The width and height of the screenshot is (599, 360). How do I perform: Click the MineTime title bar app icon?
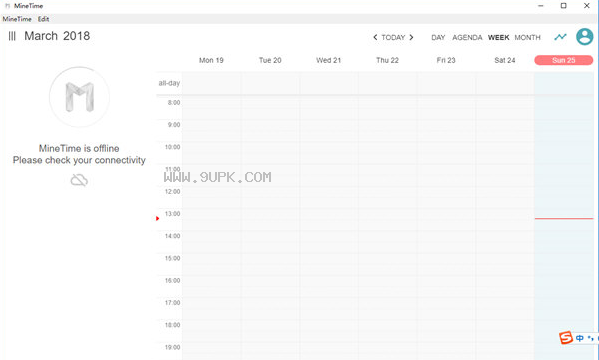pyautogui.click(x=7, y=6)
